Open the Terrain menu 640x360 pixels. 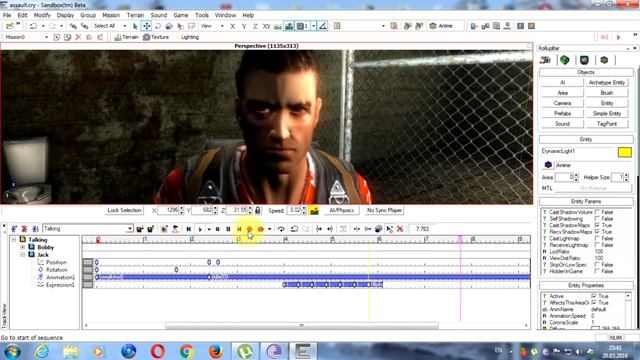[135, 15]
